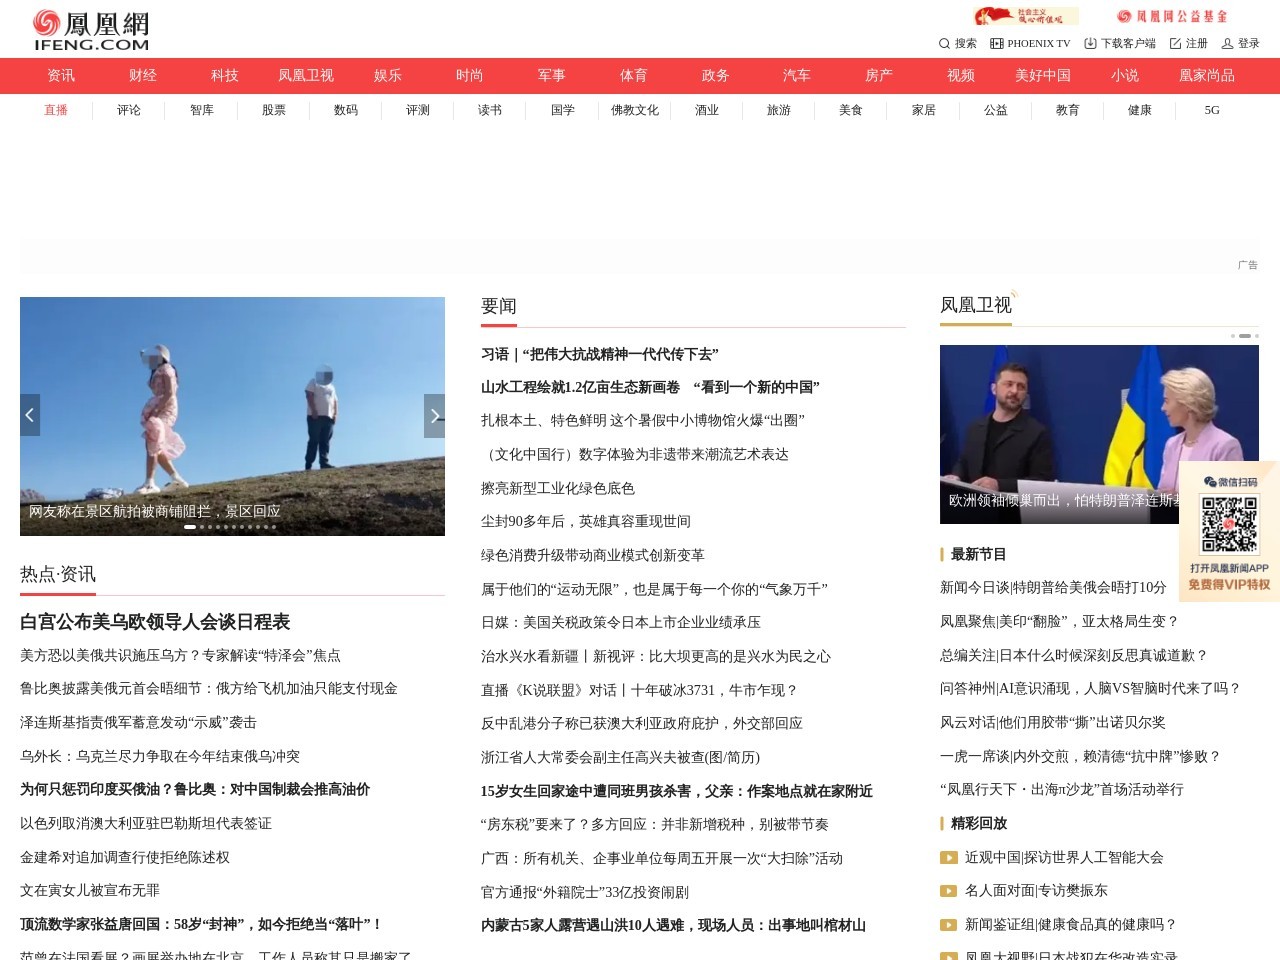1280x960 pixels.
Task: Play the 近观中国 video replay item
Action: [949, 857]
